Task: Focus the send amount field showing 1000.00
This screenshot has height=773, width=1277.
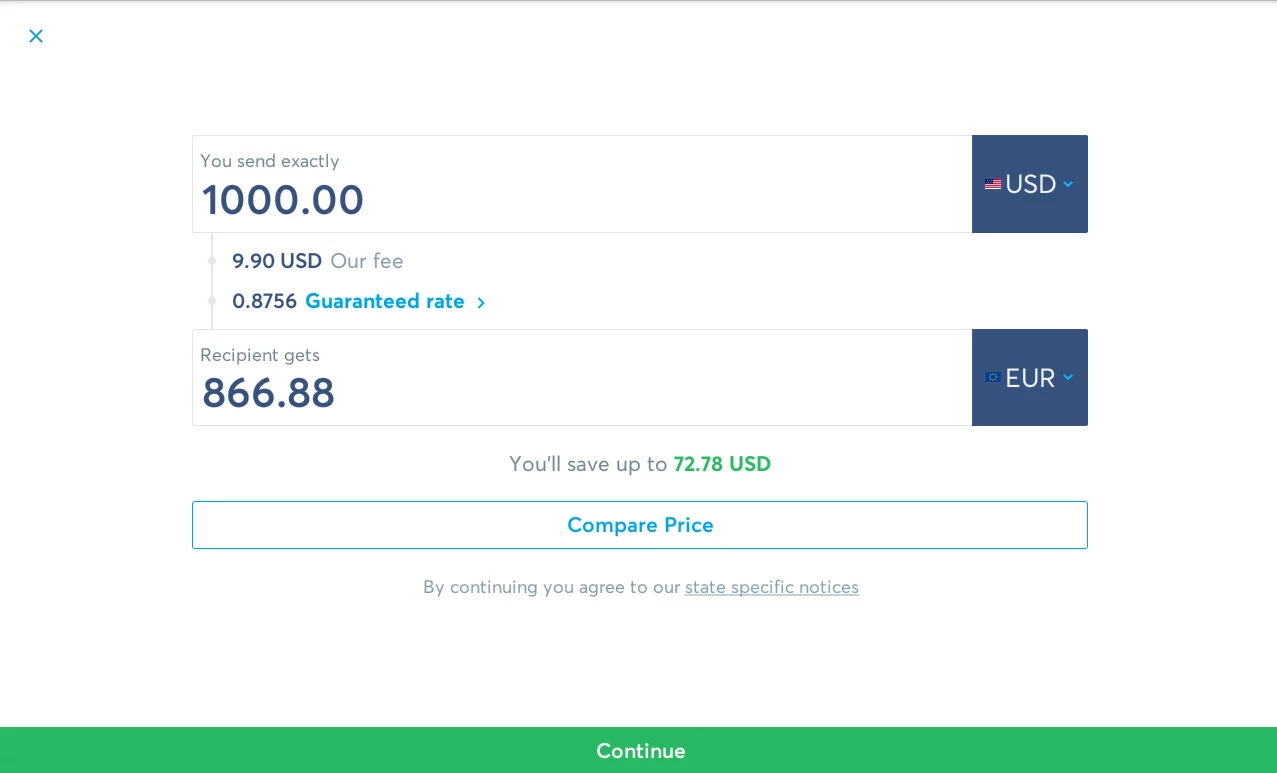Action: pos(580,199)
